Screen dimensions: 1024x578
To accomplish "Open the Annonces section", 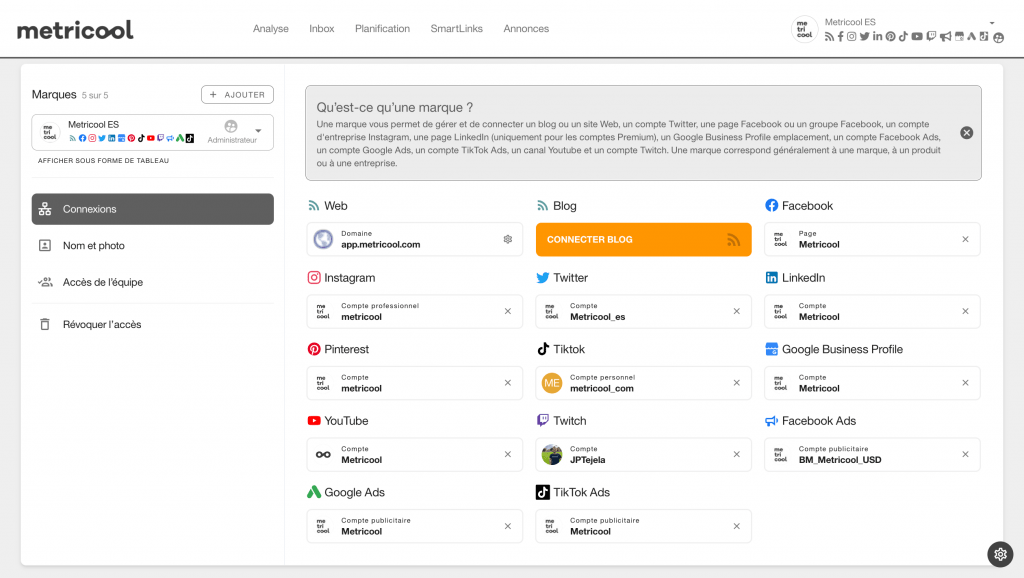I will tap(526, 29).
